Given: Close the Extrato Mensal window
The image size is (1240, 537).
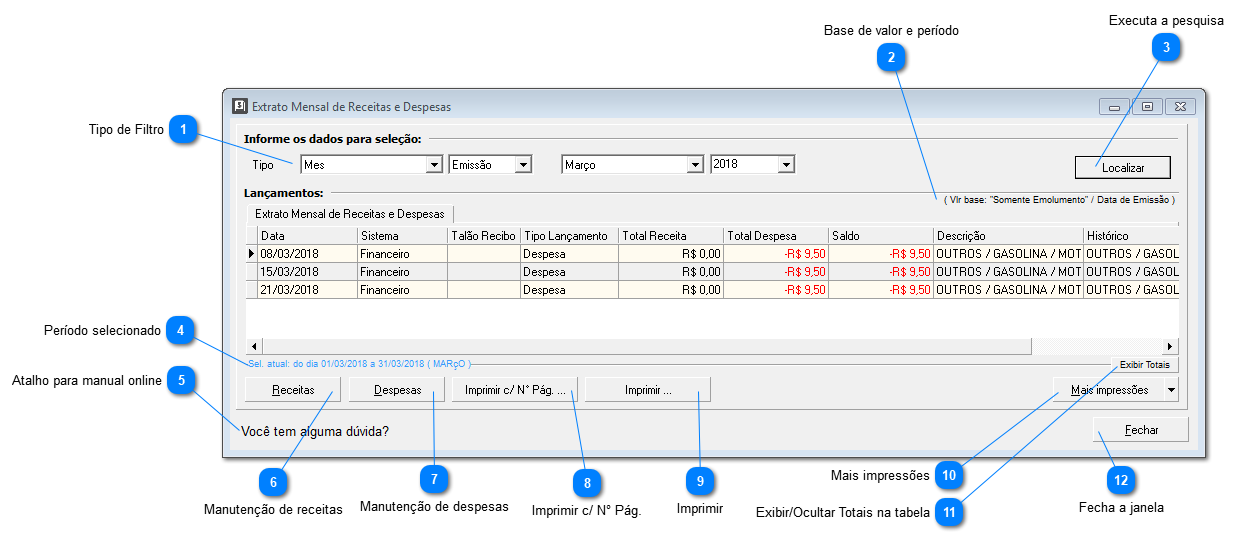Looking at the screenshot, I should (x=1180, y=106).
